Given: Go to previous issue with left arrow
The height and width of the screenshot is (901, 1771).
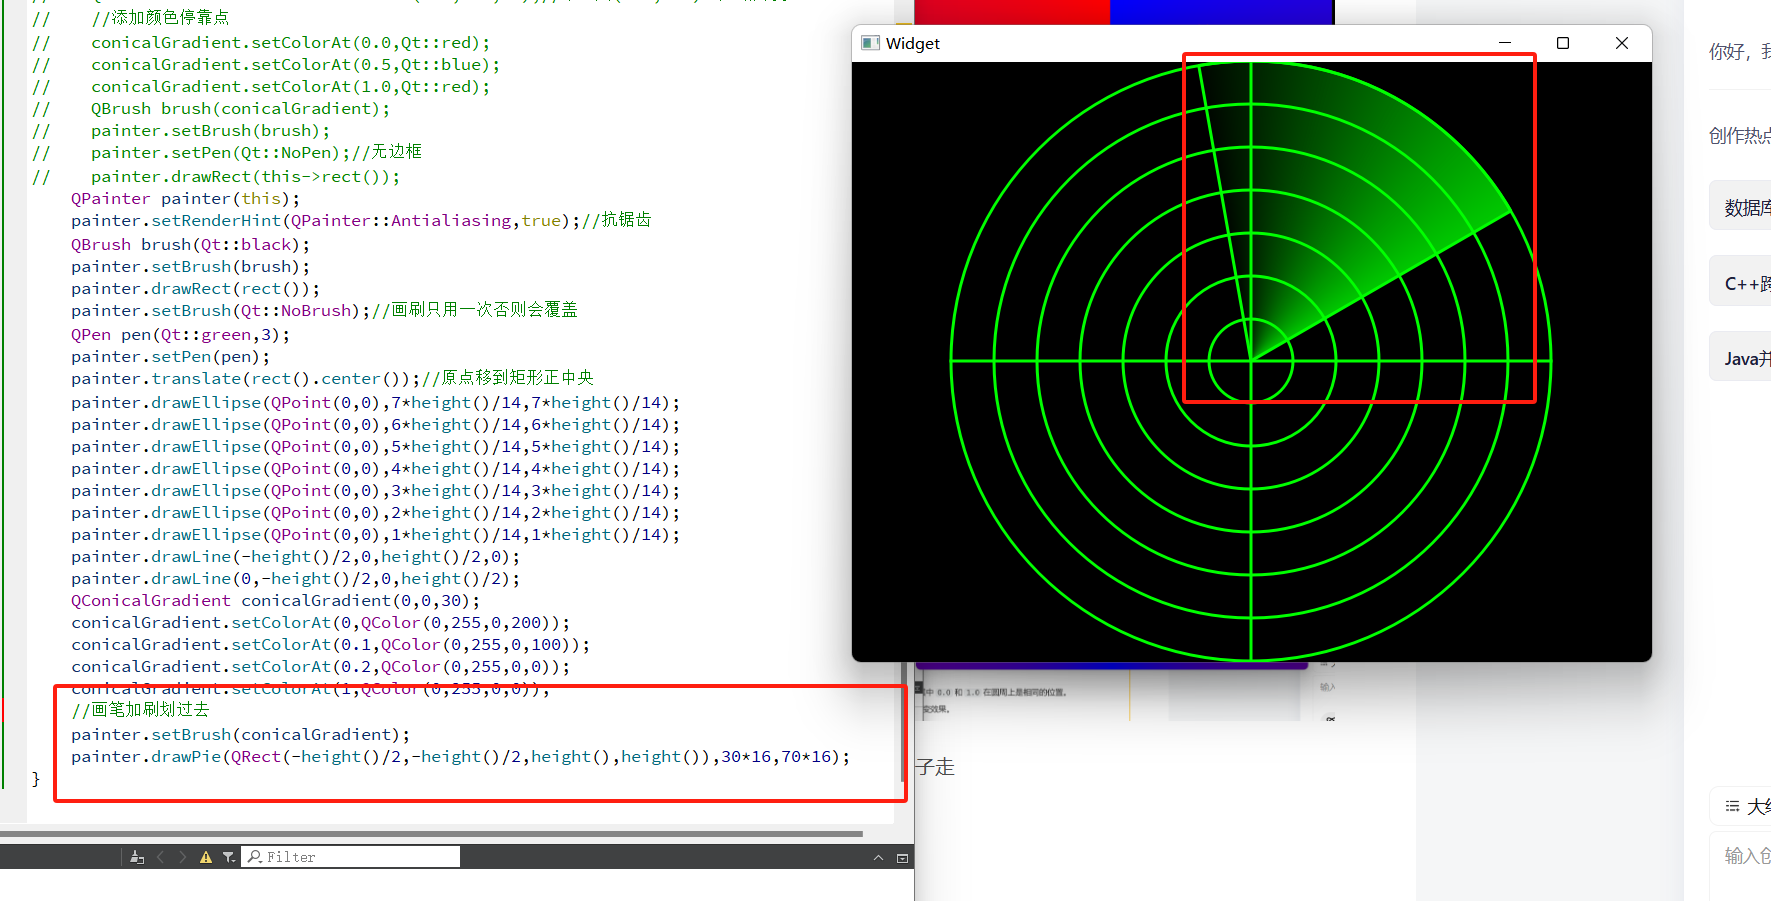Looking at the screenshot, I should [x=160, y=857].
